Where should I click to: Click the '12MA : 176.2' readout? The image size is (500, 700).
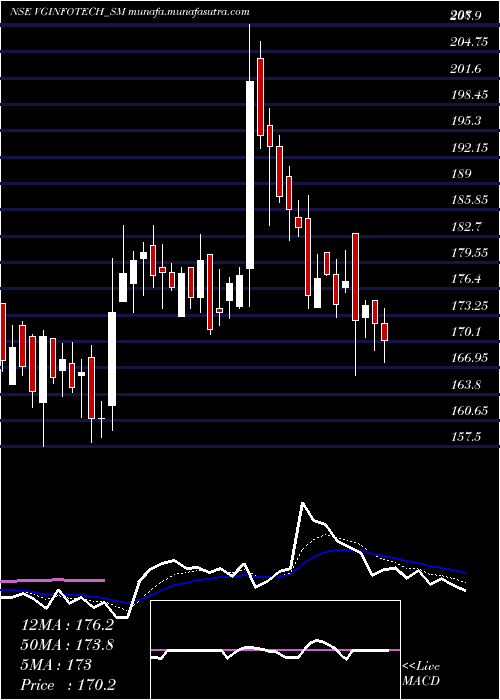click(x=67, y=625)
